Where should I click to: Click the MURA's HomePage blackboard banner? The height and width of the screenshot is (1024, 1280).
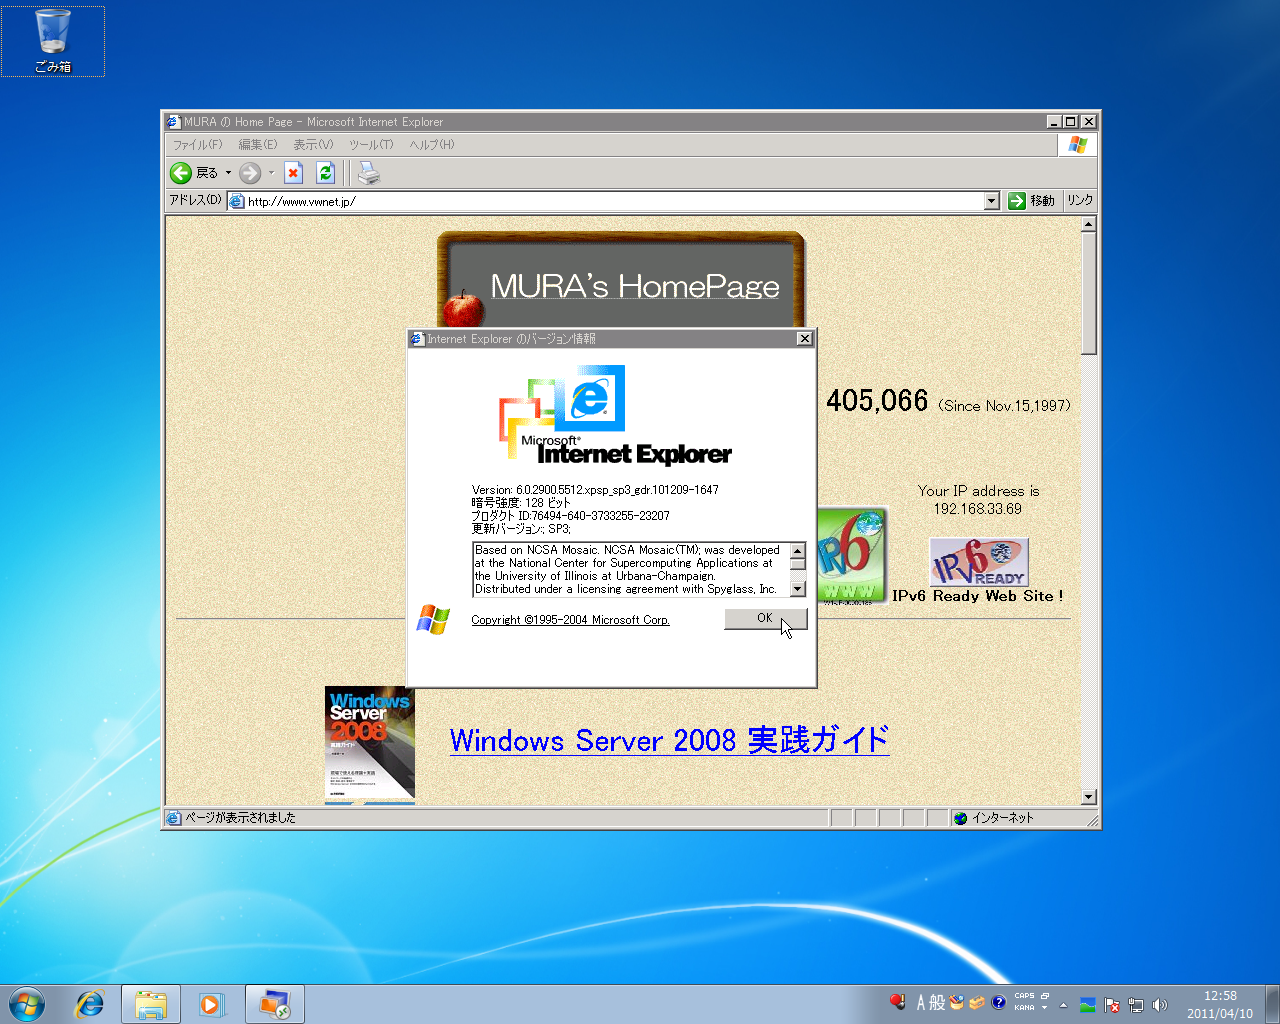point(621,281)
